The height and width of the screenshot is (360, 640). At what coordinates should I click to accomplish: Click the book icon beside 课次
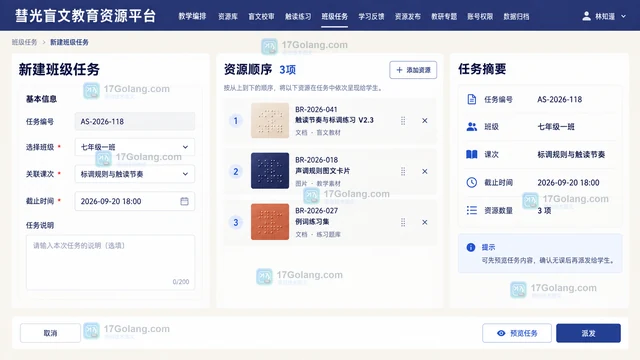[x=471, y=154]
